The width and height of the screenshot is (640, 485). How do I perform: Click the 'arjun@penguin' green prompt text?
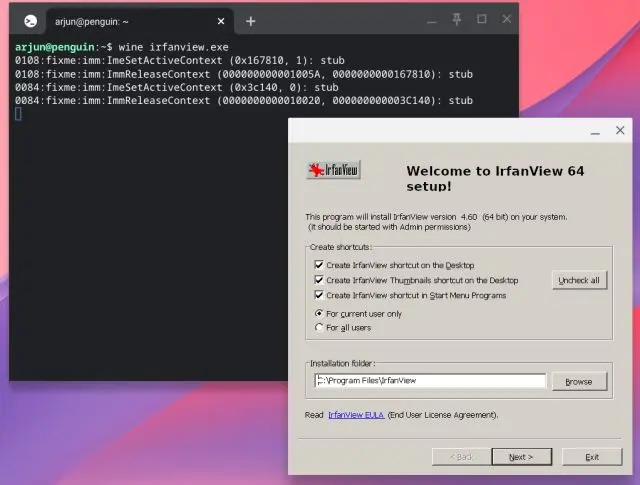tap(55, 47)
